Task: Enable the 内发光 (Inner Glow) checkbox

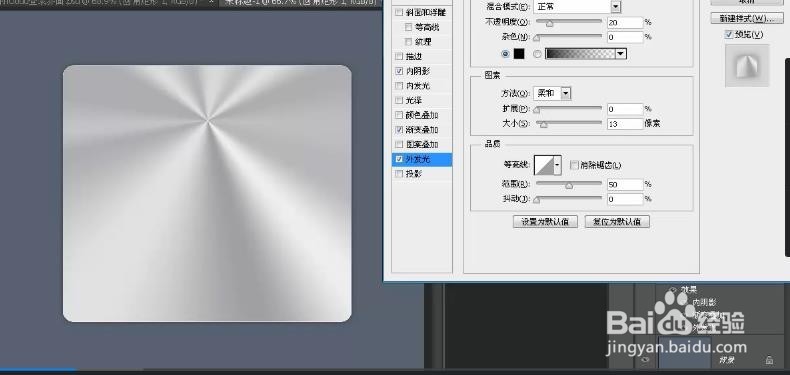Action: tap(399, 86)
